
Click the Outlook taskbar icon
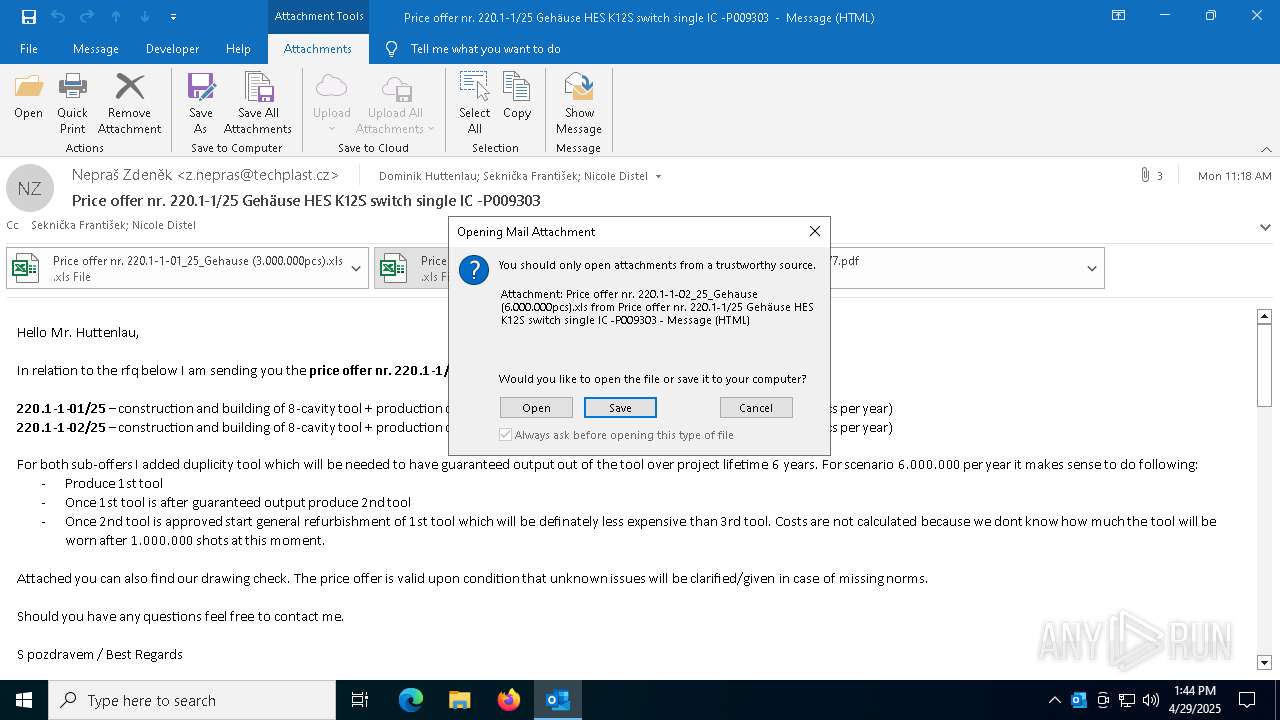point(557,700)
